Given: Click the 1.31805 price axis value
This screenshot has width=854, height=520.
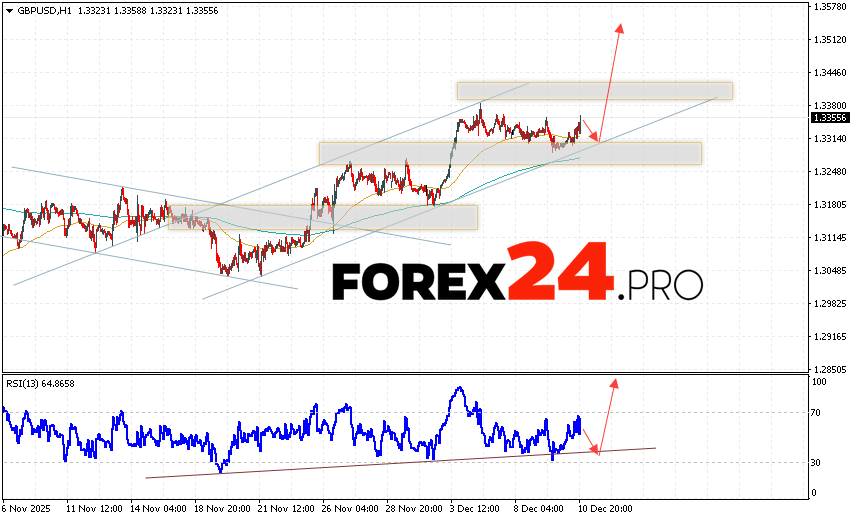Looking at the screenshot, I should point(831,205).
